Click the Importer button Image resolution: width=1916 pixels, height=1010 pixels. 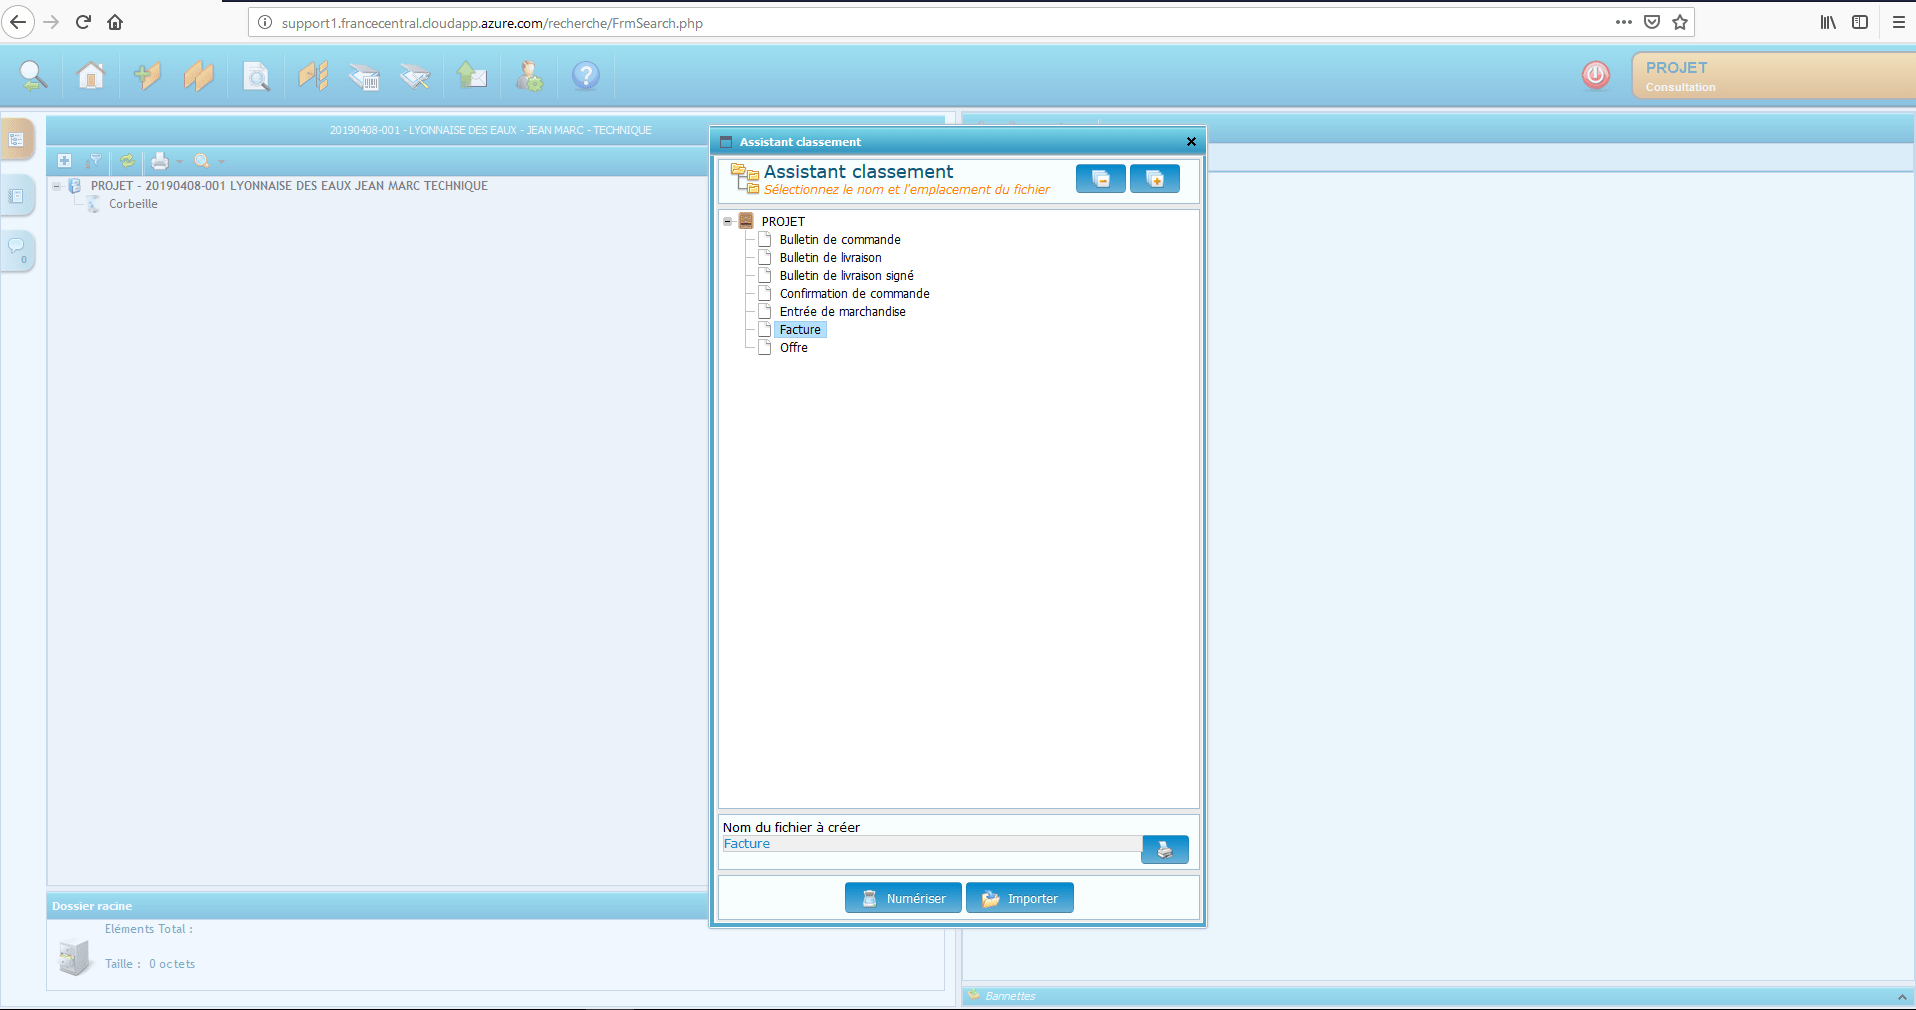1019,898
